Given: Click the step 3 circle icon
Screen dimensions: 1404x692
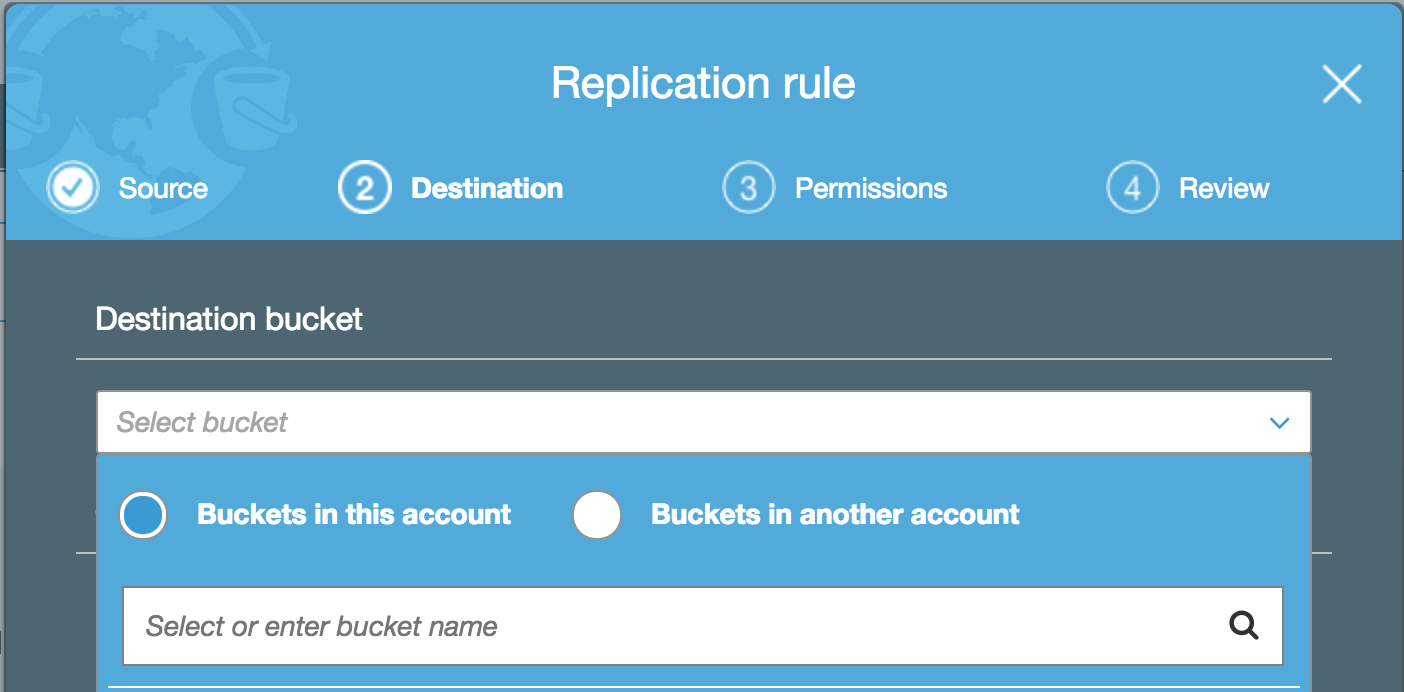Looking at the screenshot, I should [x=749, y=188].
